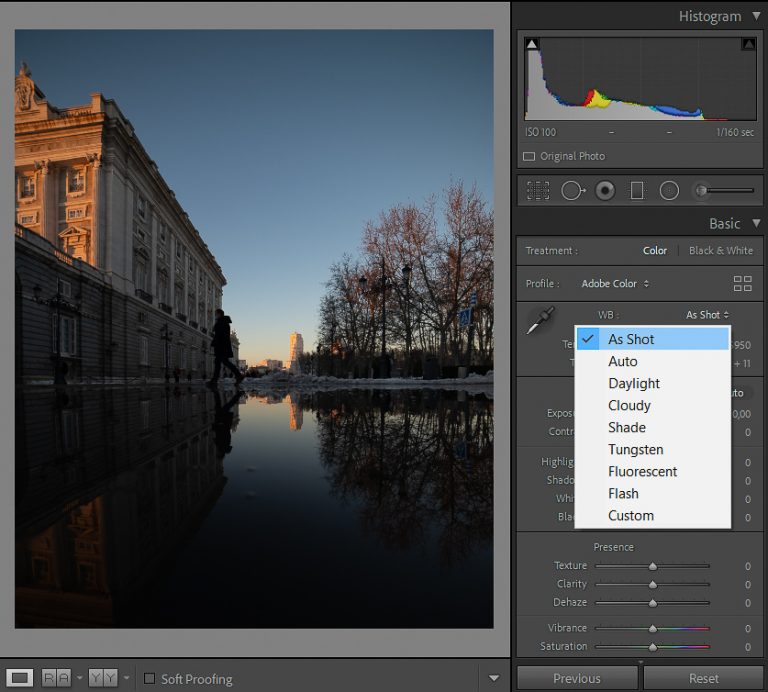The image size is (768, 692).
Task: Choose Flash white balance preset
Action: (653, 493)
